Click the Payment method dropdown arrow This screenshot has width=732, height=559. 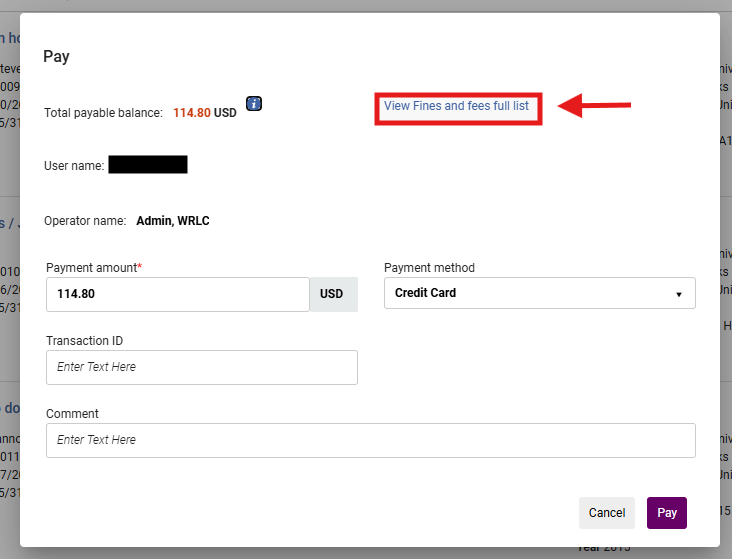point(679,295)
